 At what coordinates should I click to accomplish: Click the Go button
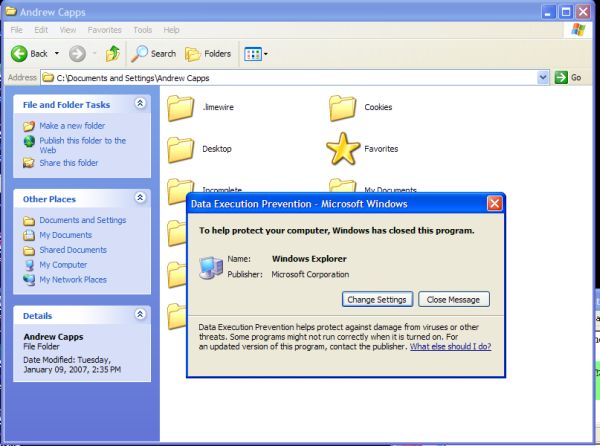[x=568, y=78]
